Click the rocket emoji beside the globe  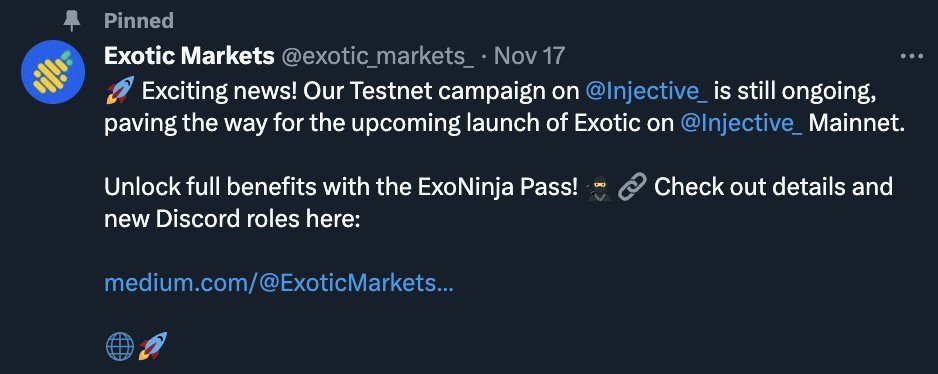pyautogui.click(x=153, y=346)
